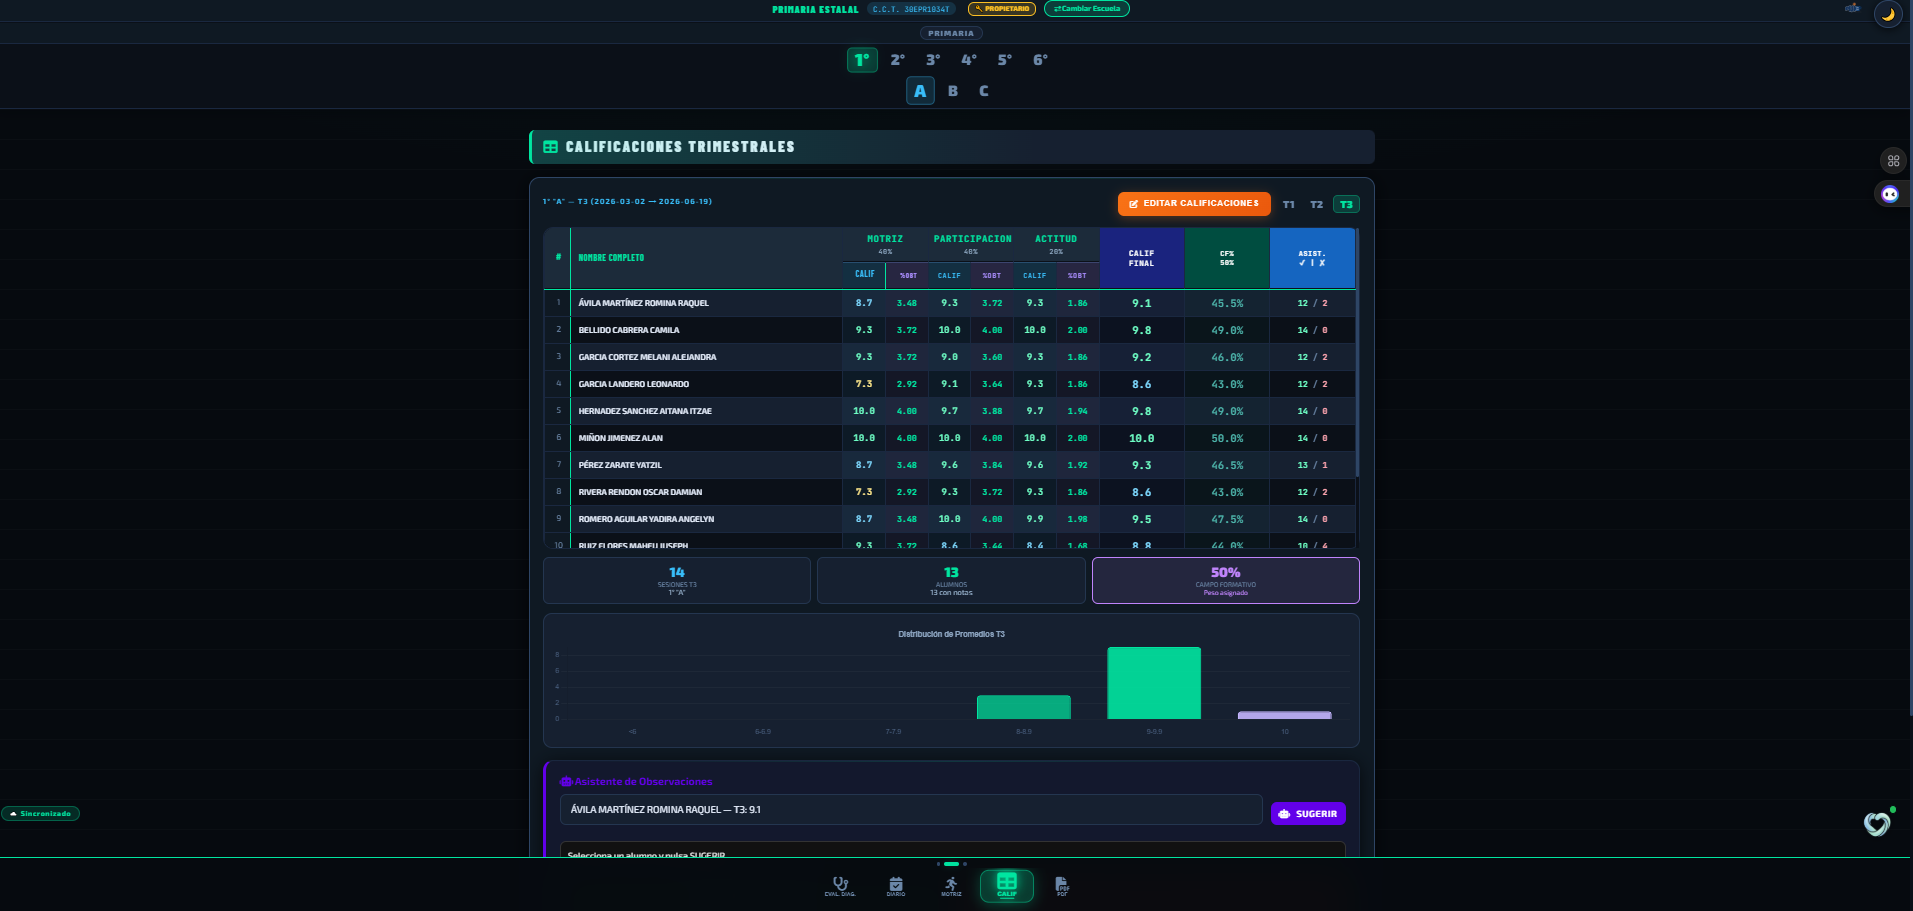Click the 13 / 1 attendance for Pérez Zarate
This screenshot has width=1913, height=911.
pyautogui.click(x=1312, y=465)
